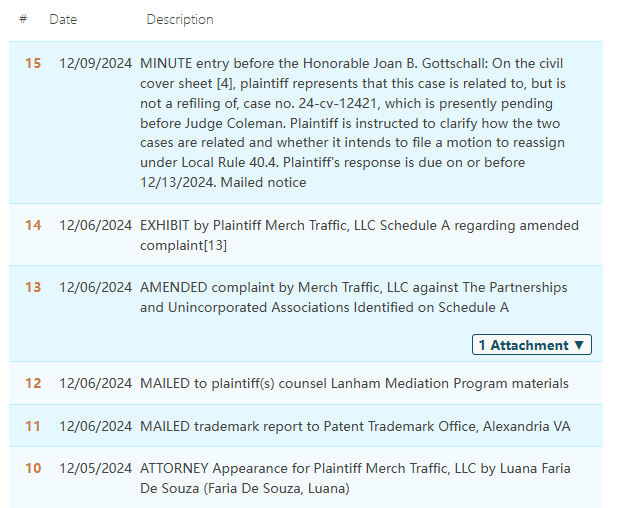Open docket entry number 12
Viewport: 618px width, 508px height.
[x=33, y=383]
